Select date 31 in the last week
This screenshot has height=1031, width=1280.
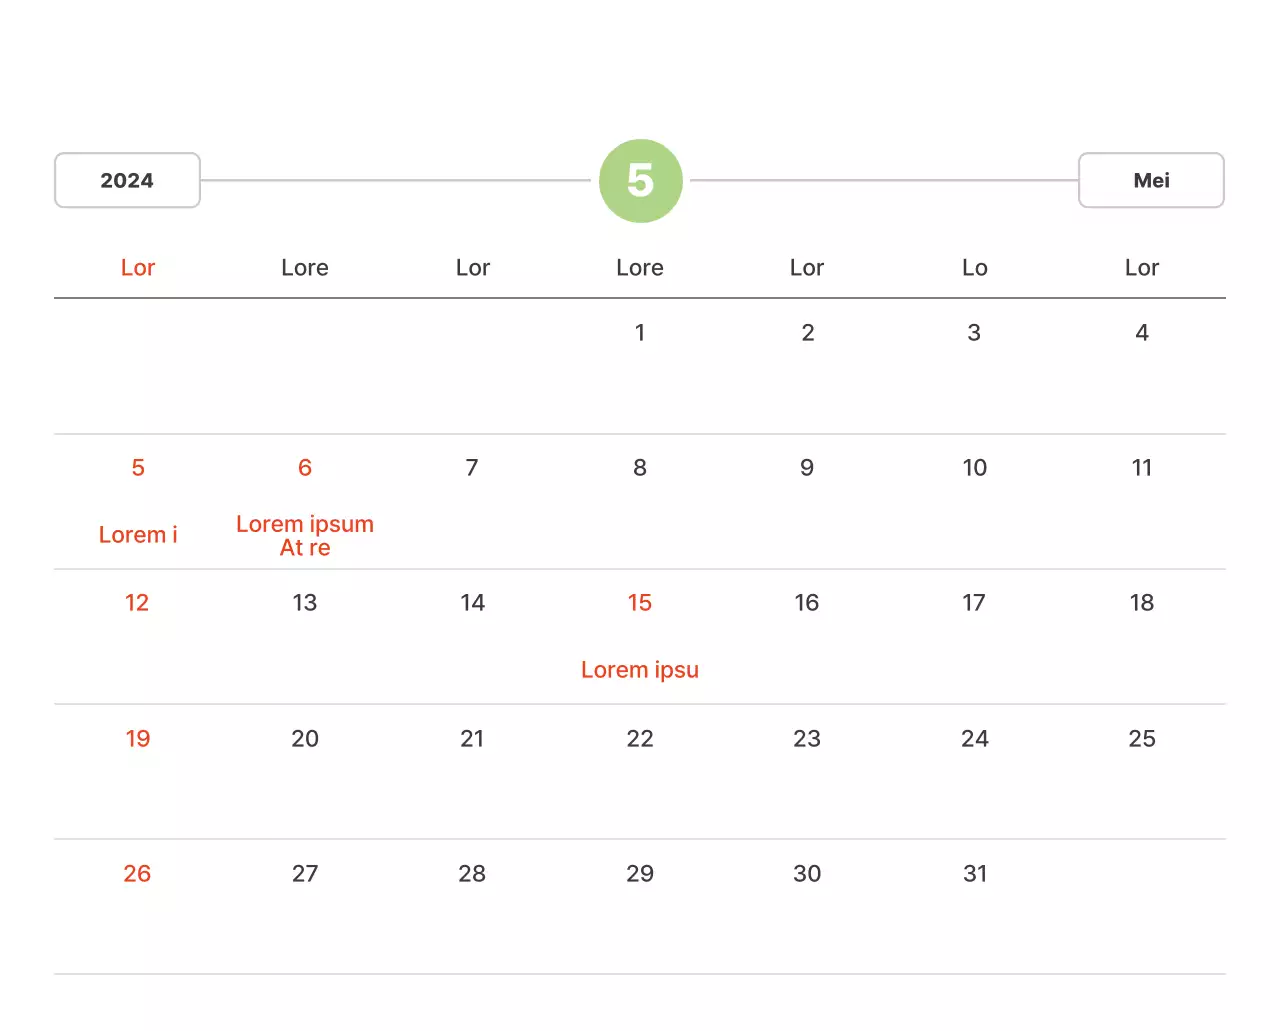[974, 874]
